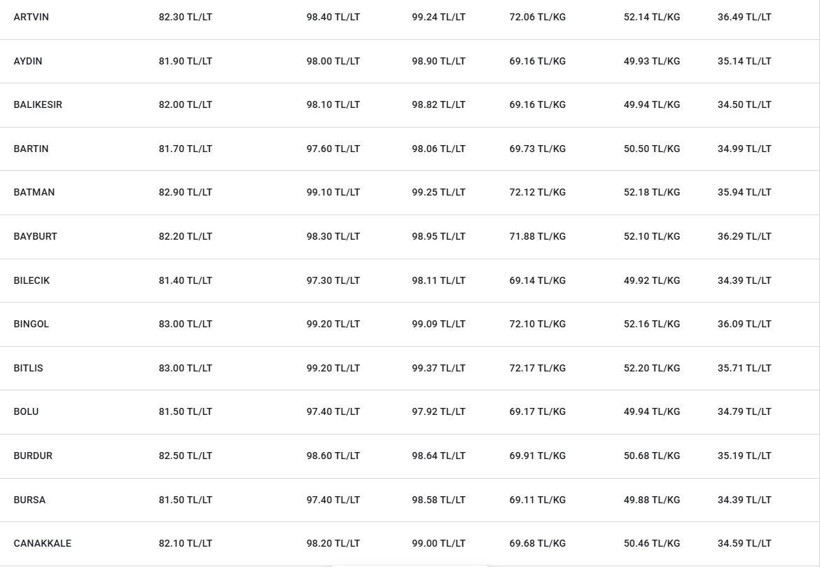Select the BURDUR row label
This screenshot has width=820, height=567.
pyautogui.click(x=33, y=456)
